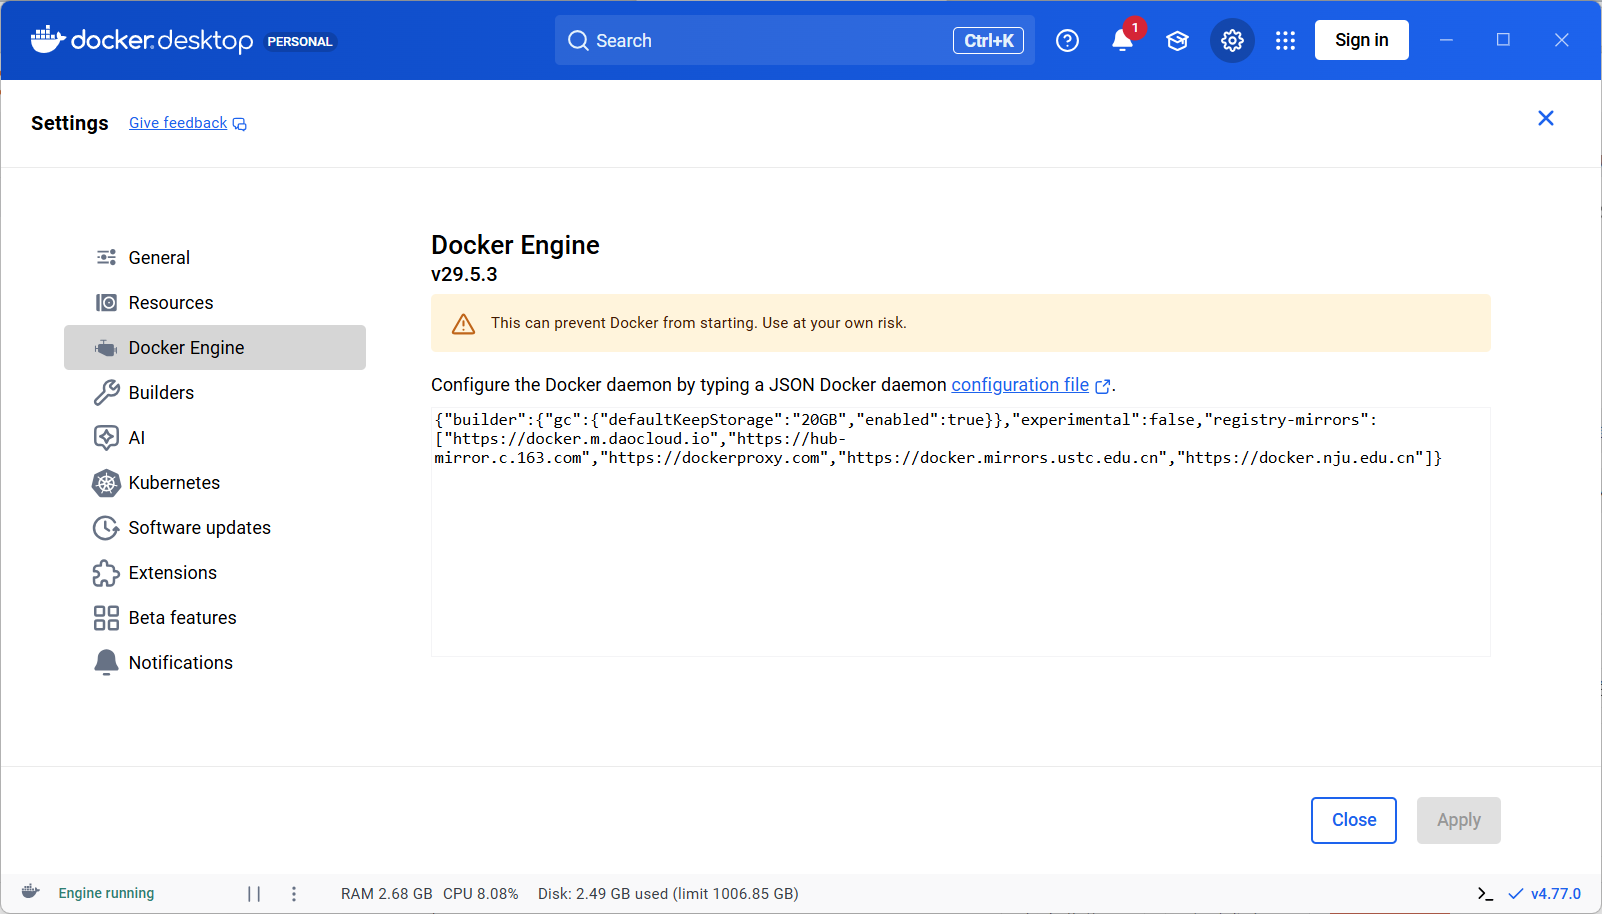Open the engine options three-dot menu
The height and width of the screenshot is (914, 1602).
point(293,893)
